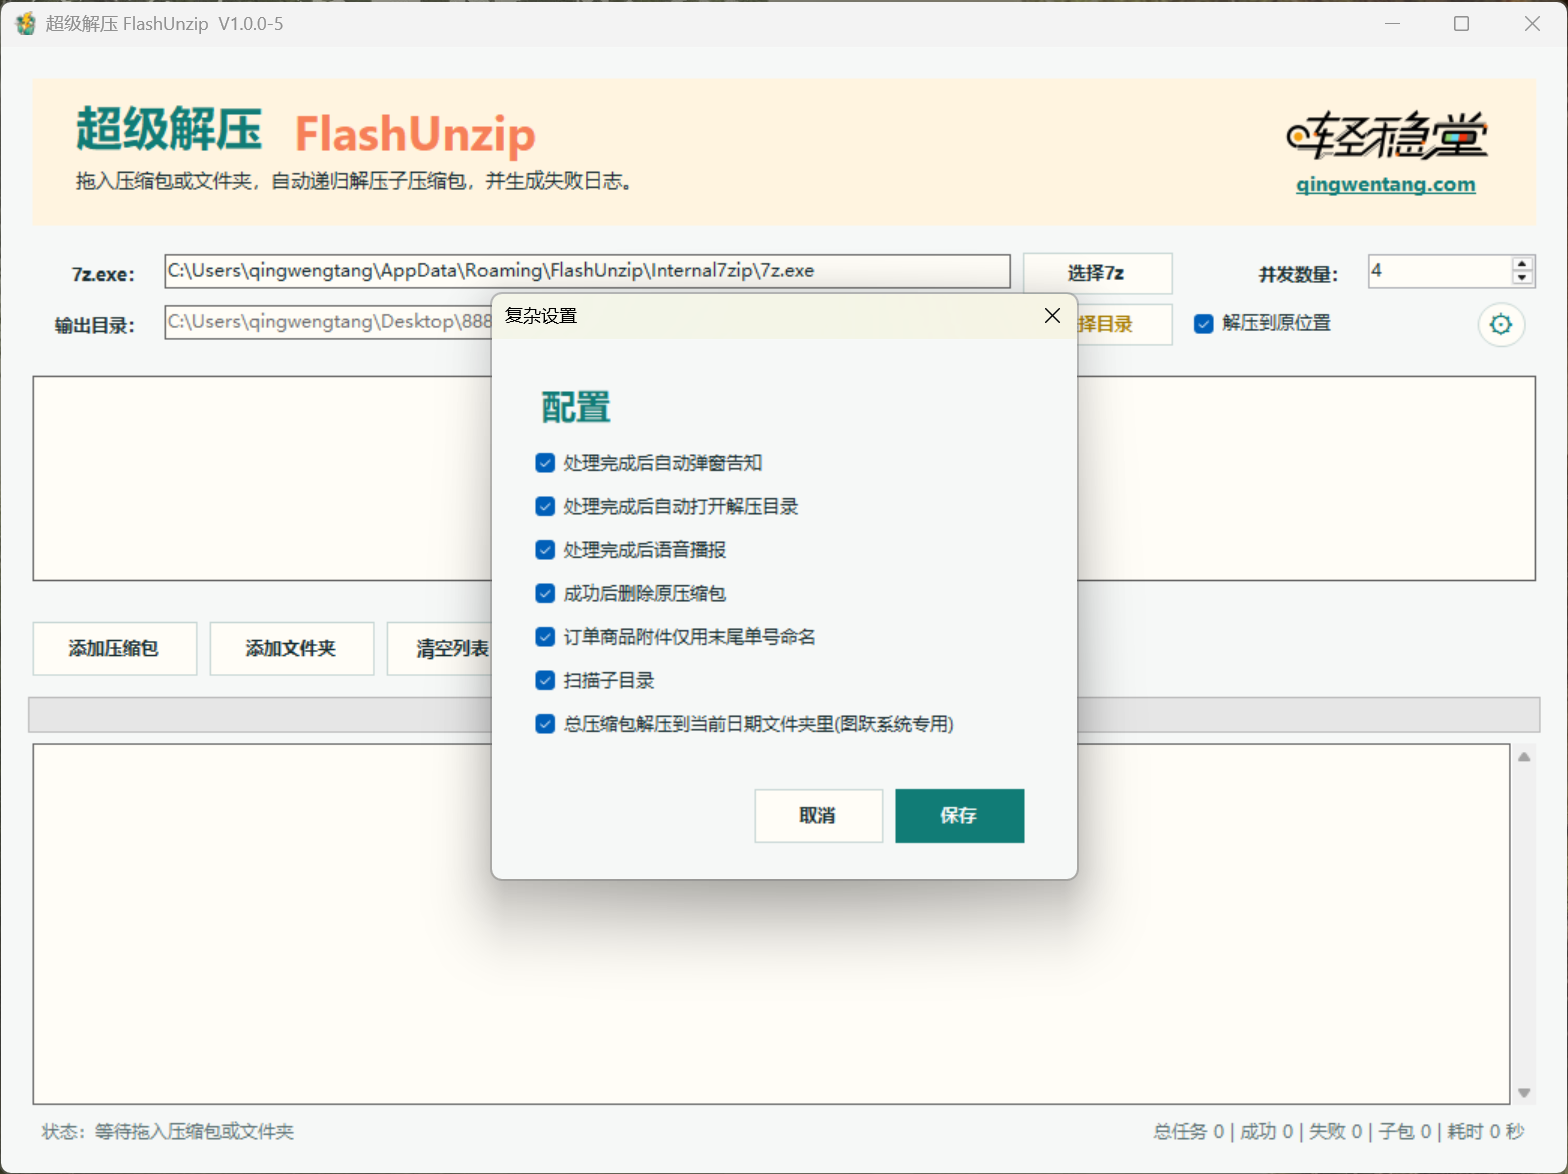Screen dimensions: 1568x1174
Task: Open the gear settings icon
Action: pyautogui.click(x=1501, y=324)
